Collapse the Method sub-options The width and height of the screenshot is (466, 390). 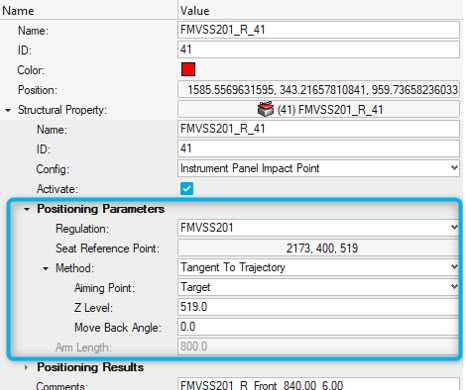46,268
